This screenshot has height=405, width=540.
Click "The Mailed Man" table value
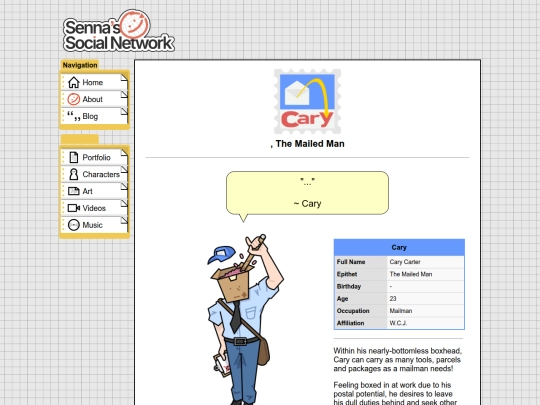point(411,274)
